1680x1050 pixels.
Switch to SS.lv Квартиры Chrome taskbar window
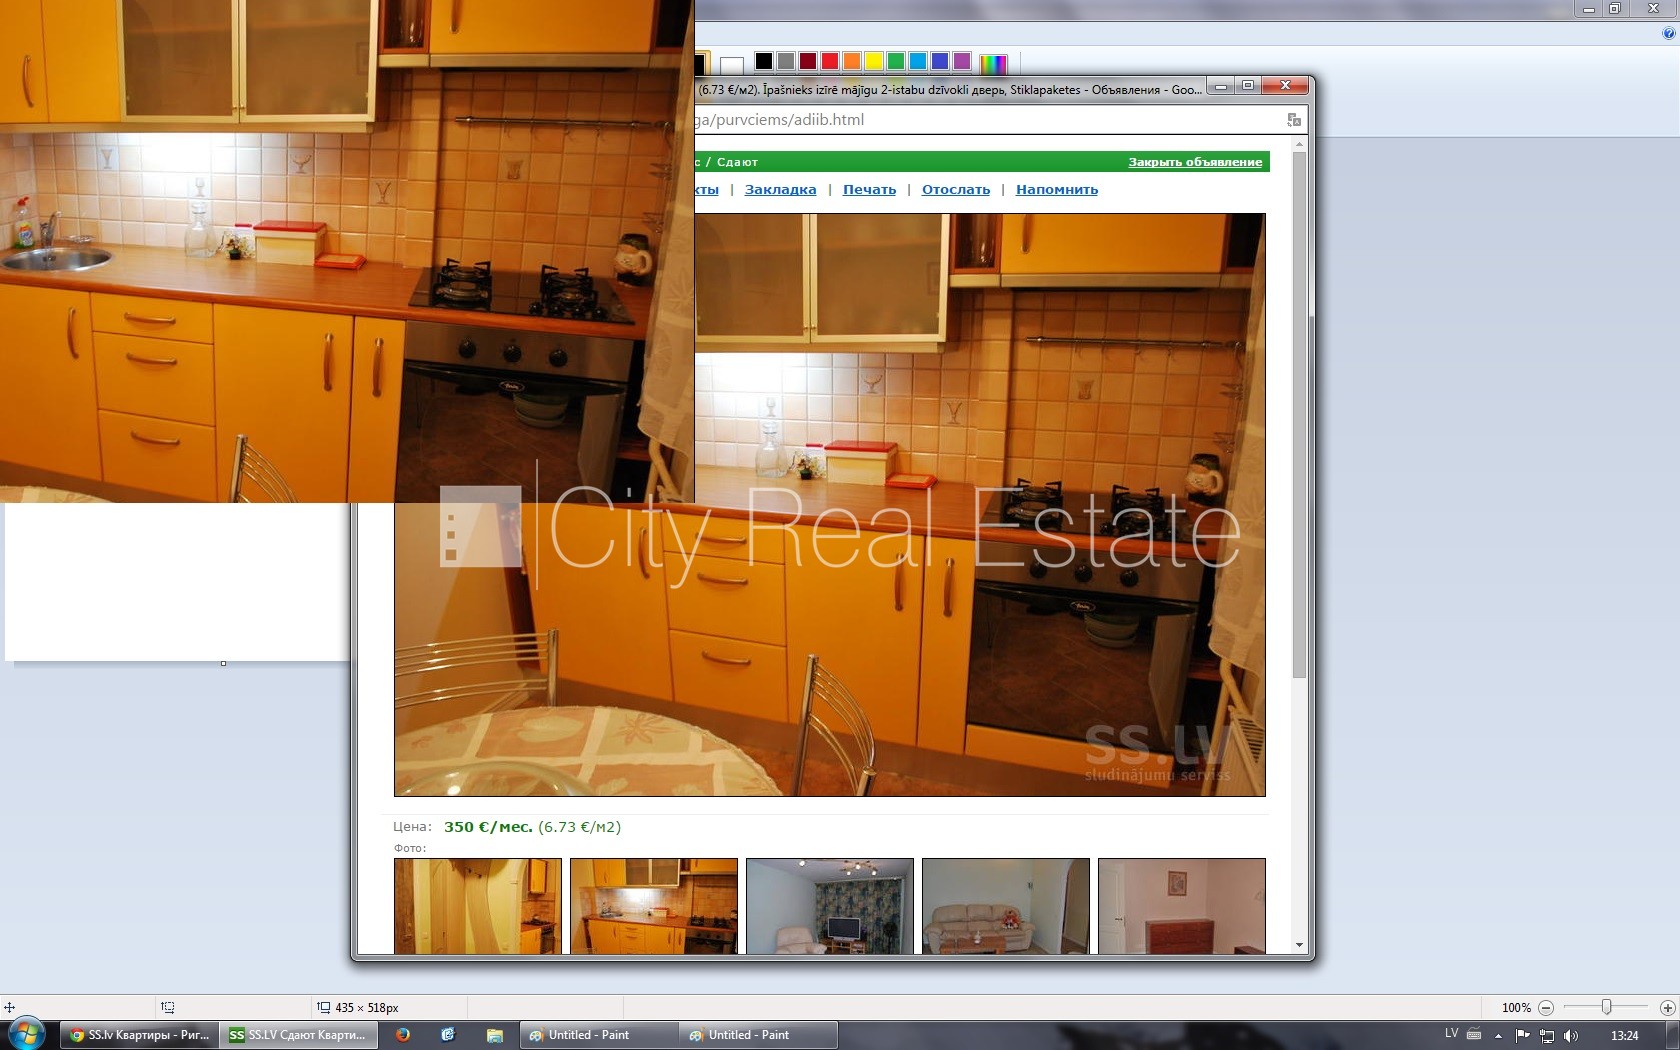[x=140, y=1035]
